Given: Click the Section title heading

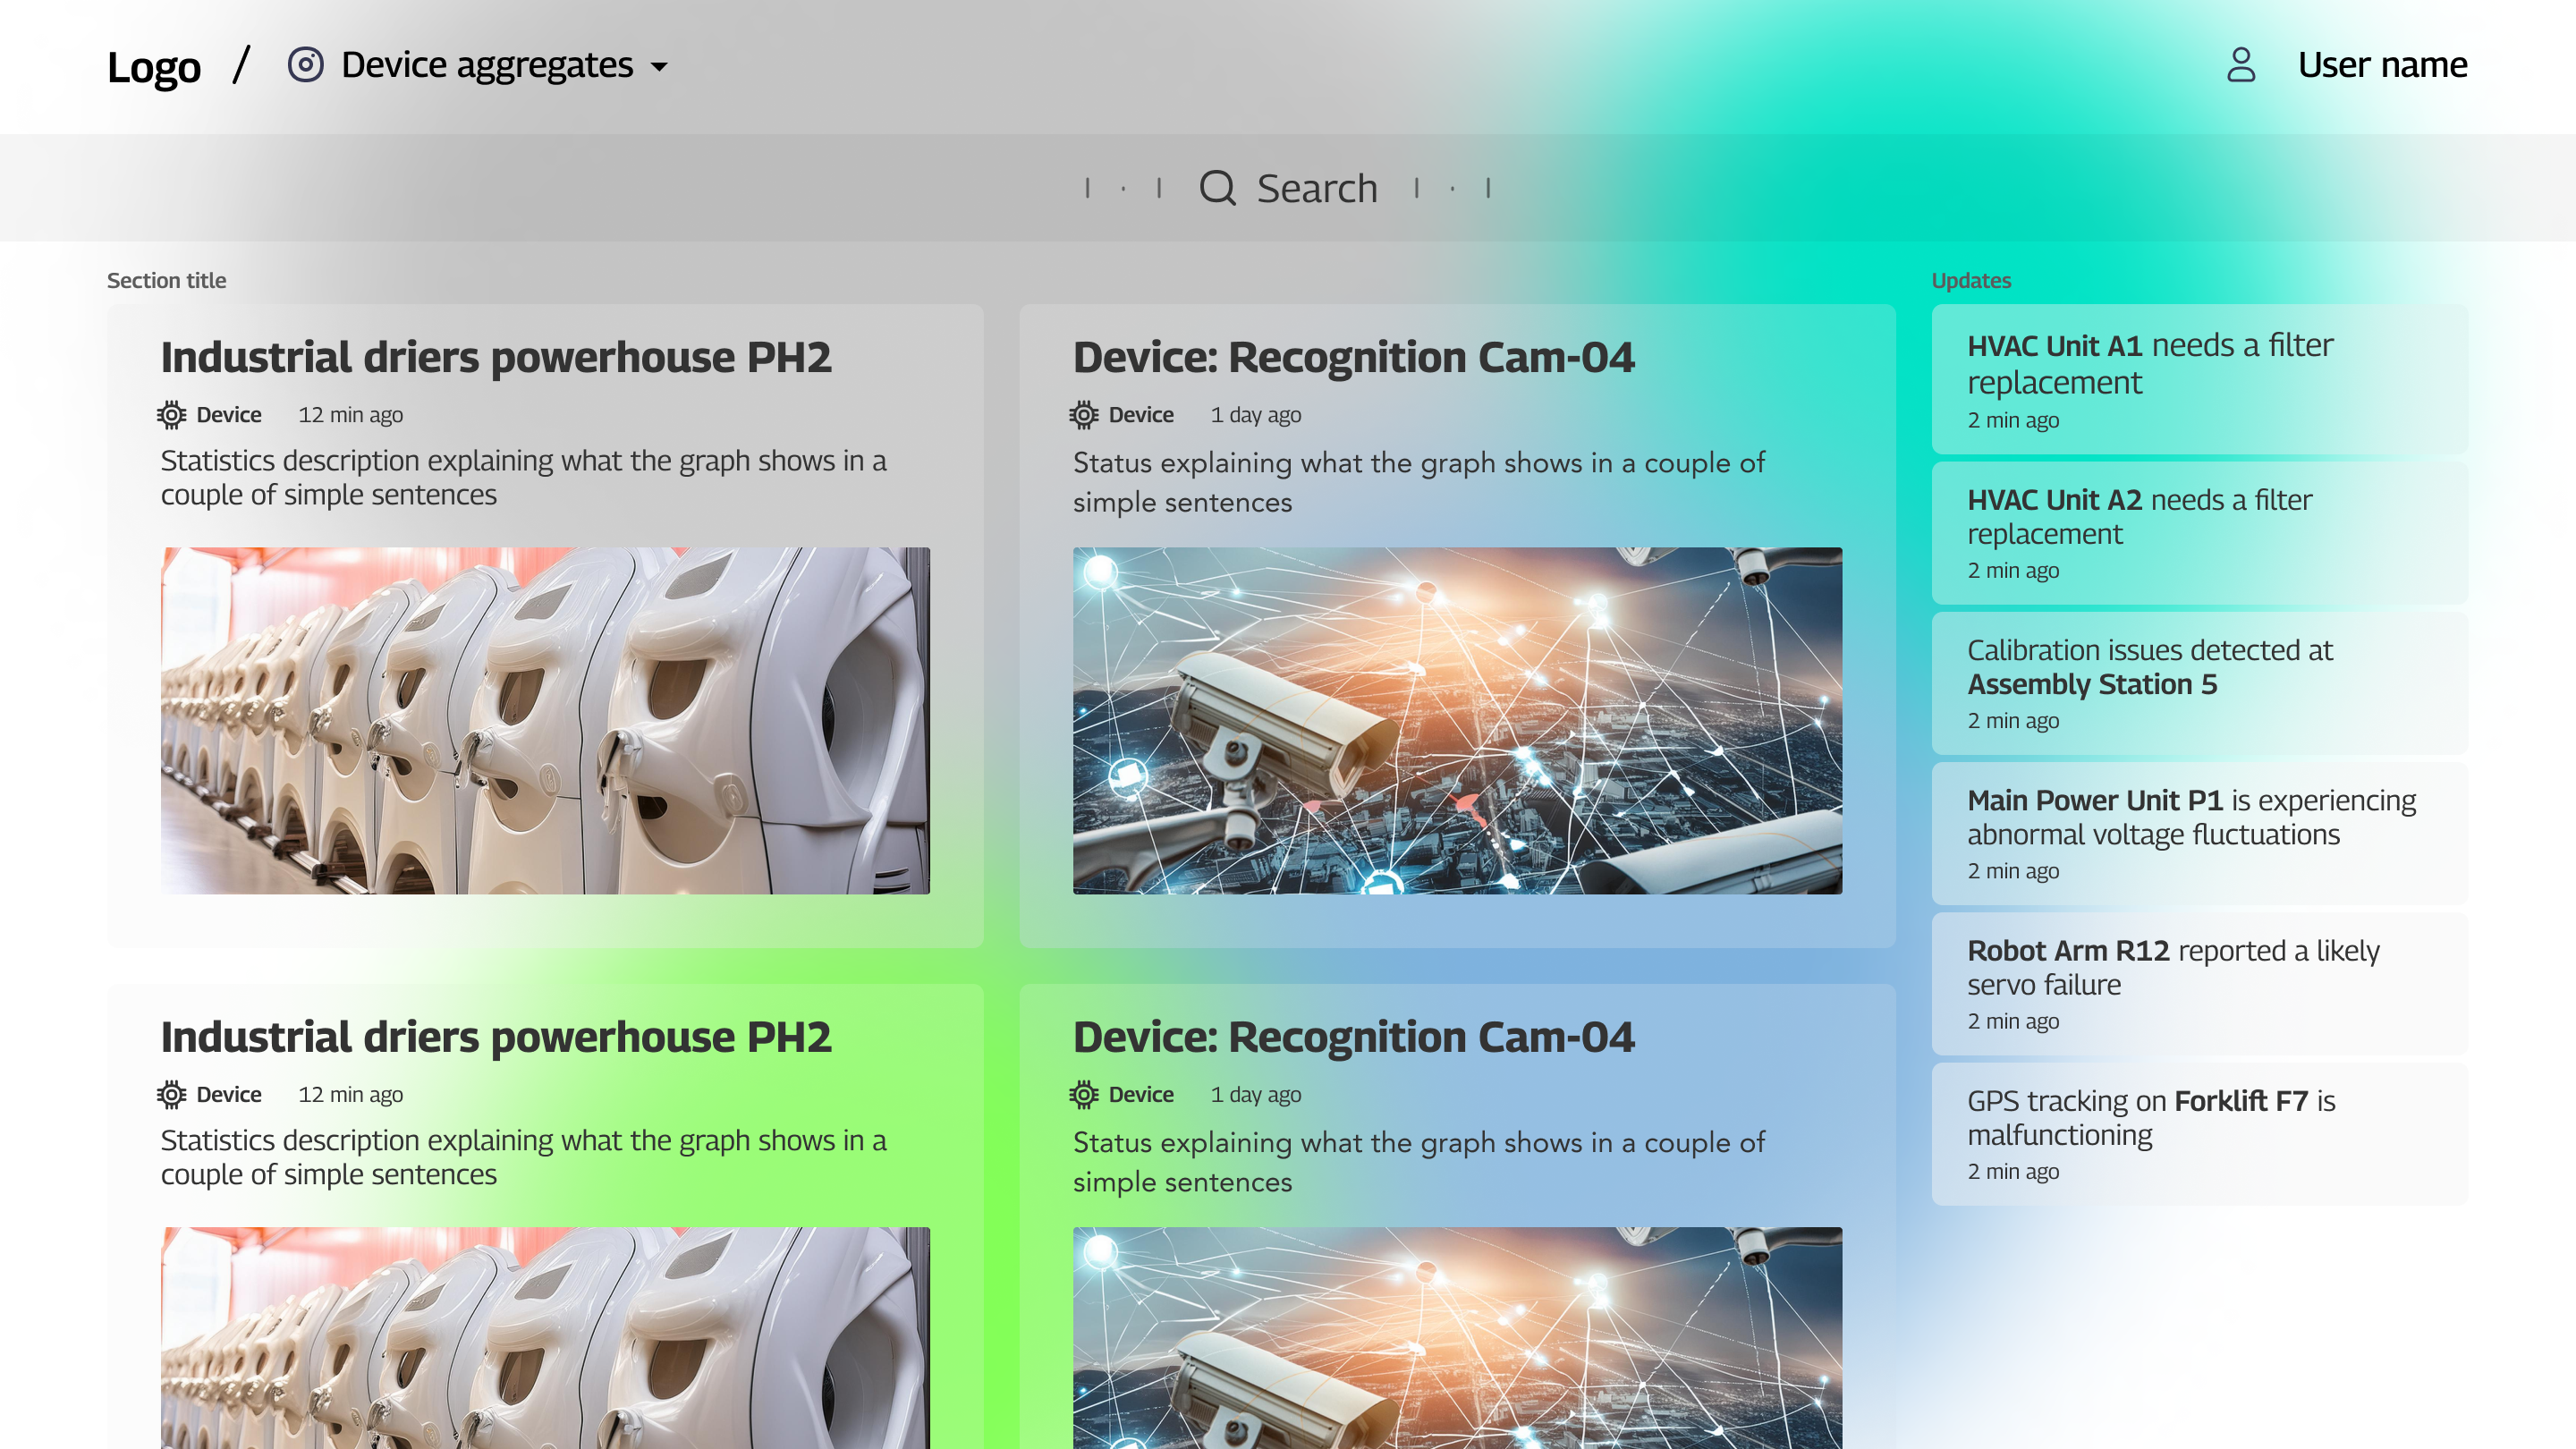Looking at the screenshot, I should point(166,280).
